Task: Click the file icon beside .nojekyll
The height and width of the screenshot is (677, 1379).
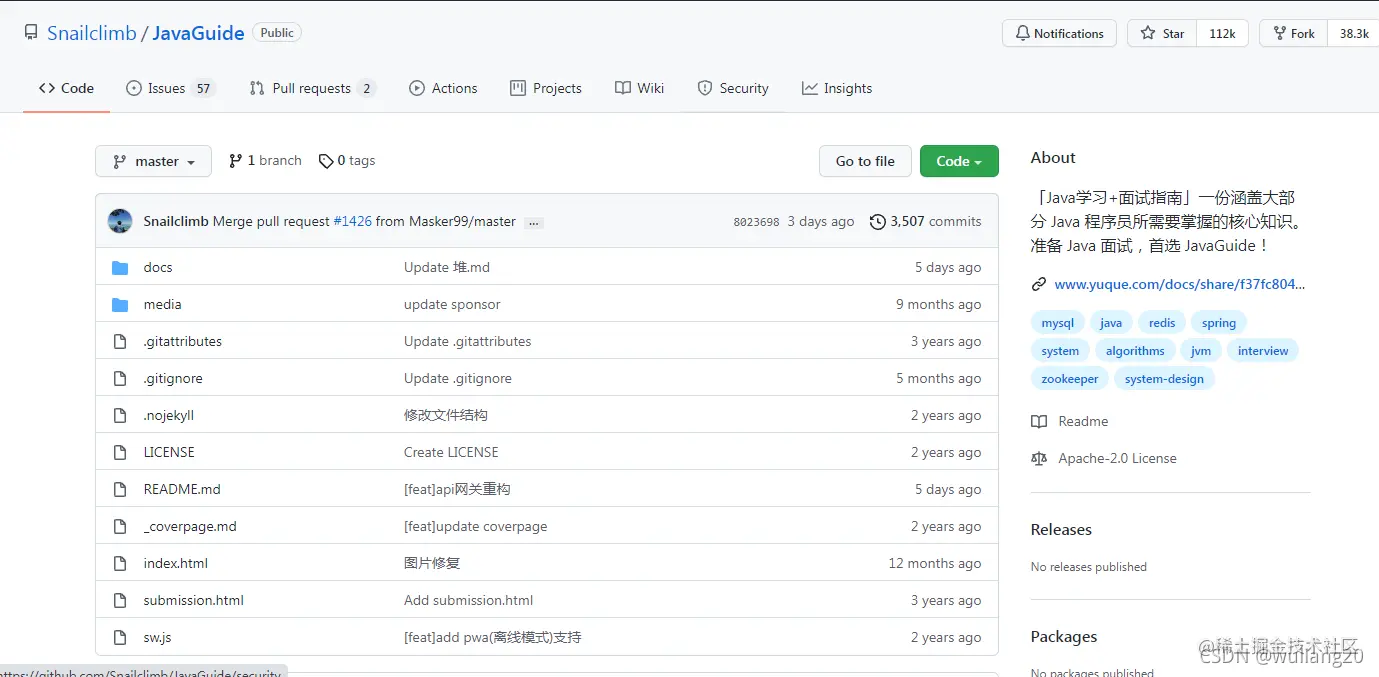Action: 120,415
